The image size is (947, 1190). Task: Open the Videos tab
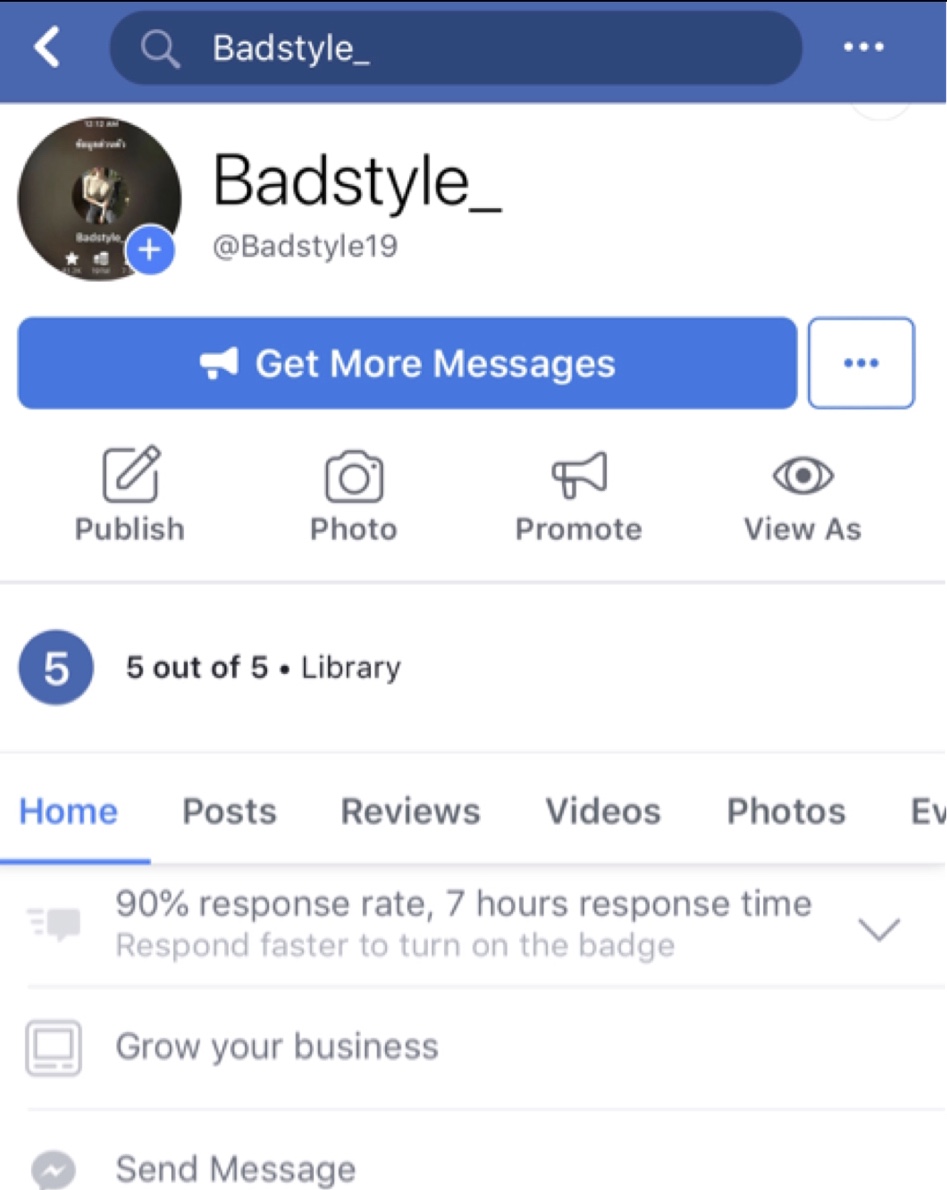coord(603,811)
